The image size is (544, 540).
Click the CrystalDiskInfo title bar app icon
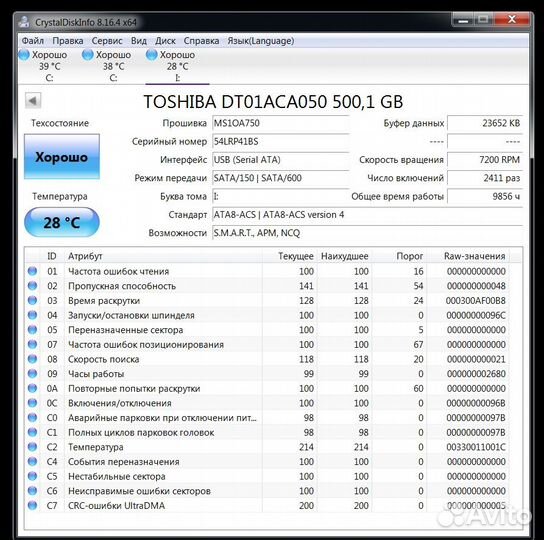click(25, 22)
